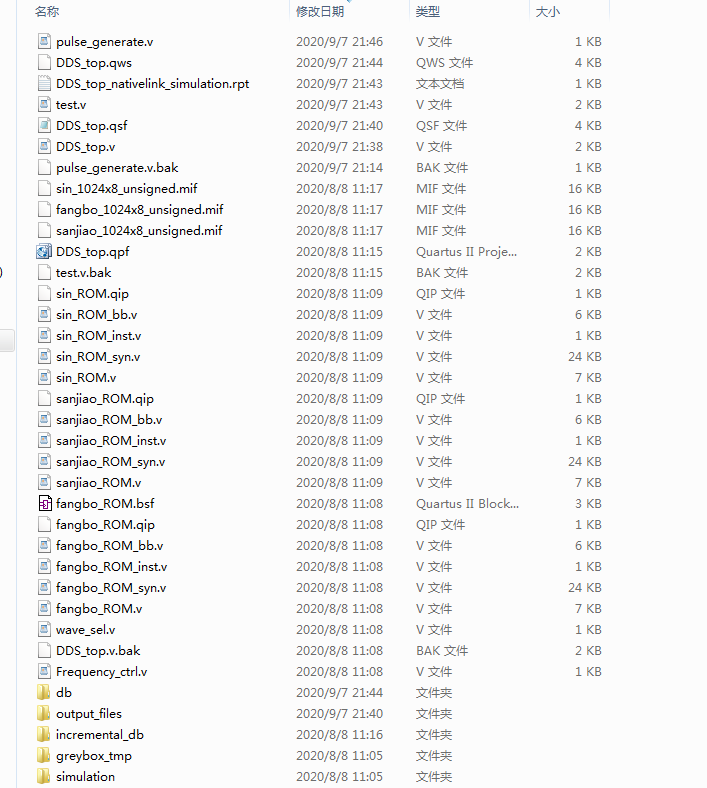Click the db folder icon
Viewport: 707px width, 788px height.
tap(43, 692)
